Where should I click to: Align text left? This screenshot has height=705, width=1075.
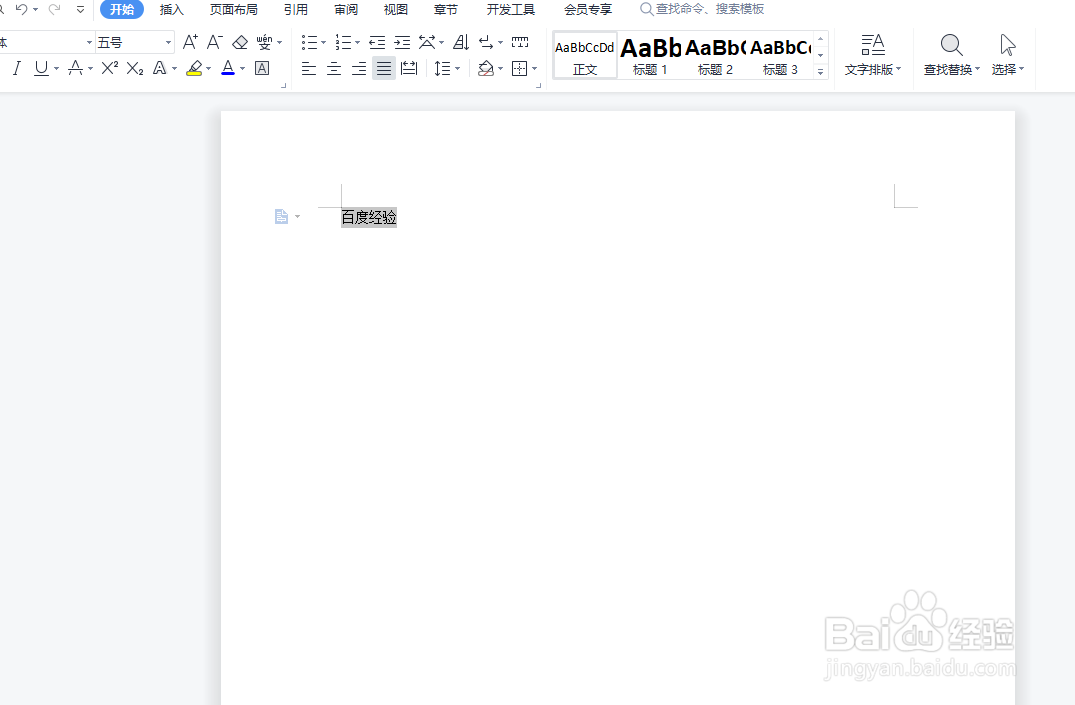pyautogui.click(x=309, y=69)
